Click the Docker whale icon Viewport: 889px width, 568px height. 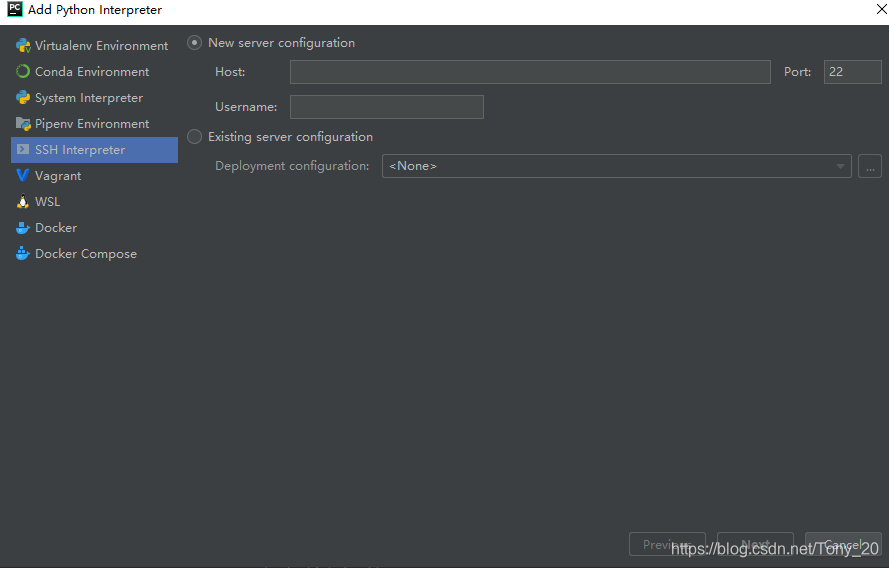coord(23,228)
